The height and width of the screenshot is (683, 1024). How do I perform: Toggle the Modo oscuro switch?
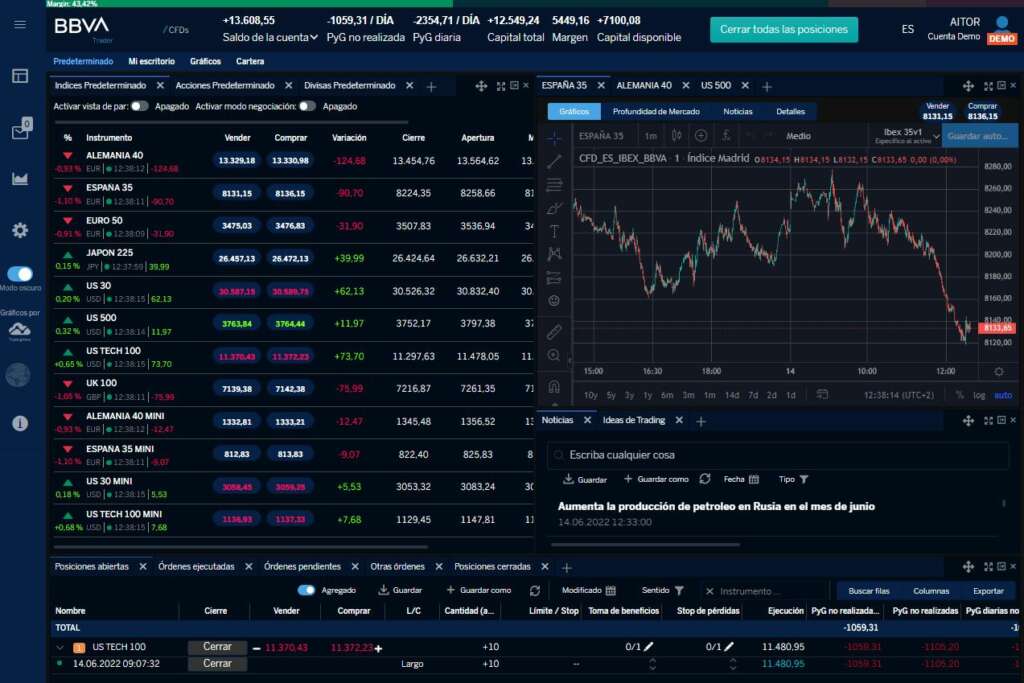[x=20, y=274]
